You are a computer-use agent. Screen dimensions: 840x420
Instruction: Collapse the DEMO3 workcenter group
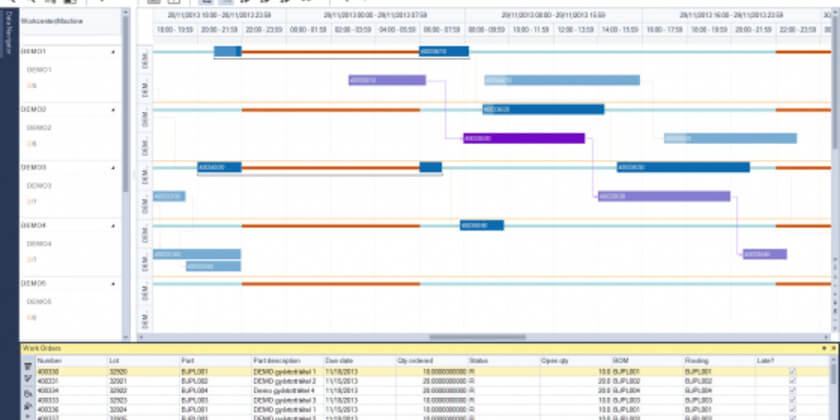click(112, 167)
